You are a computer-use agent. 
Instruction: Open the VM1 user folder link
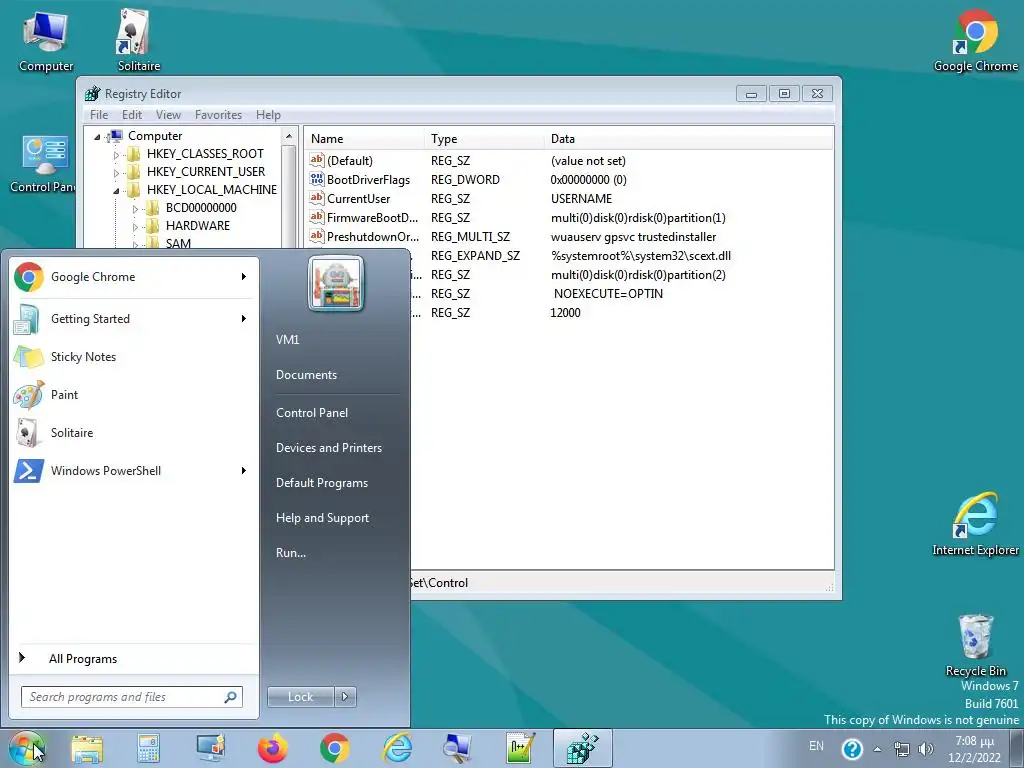point(287,340)
